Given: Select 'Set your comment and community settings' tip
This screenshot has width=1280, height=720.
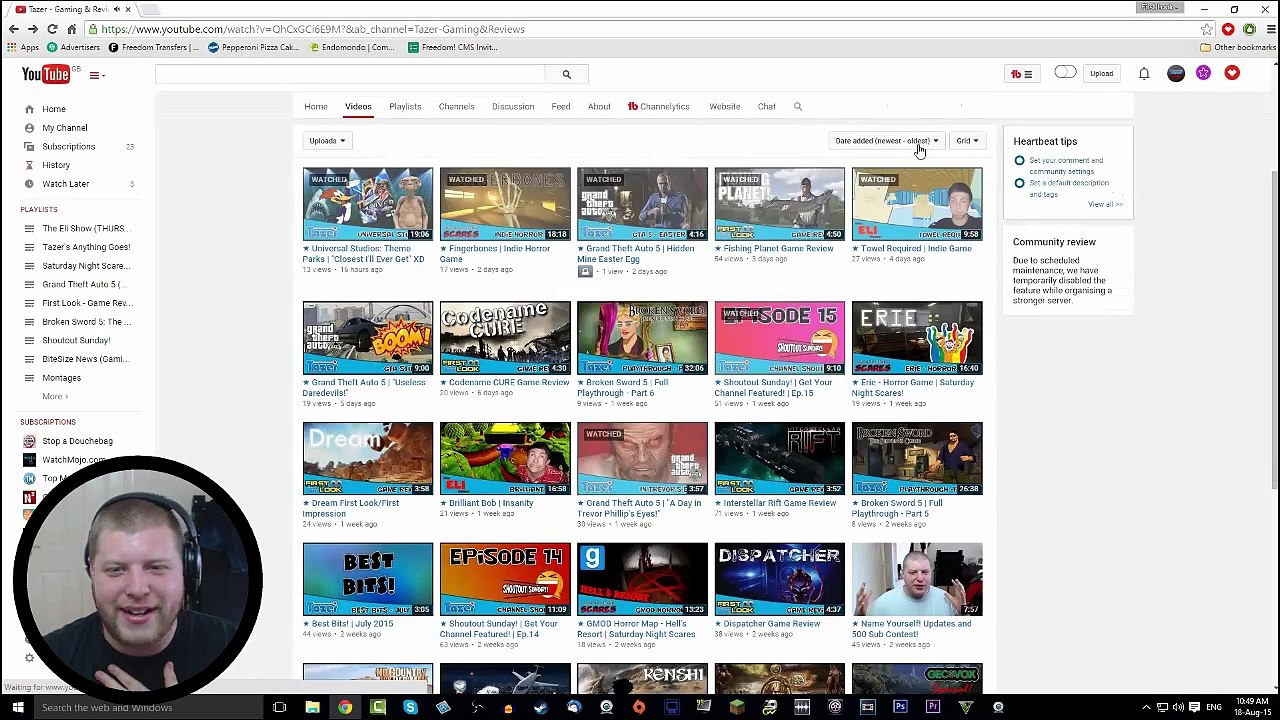Looking at the screenshot, I should tap(1066, 166).
